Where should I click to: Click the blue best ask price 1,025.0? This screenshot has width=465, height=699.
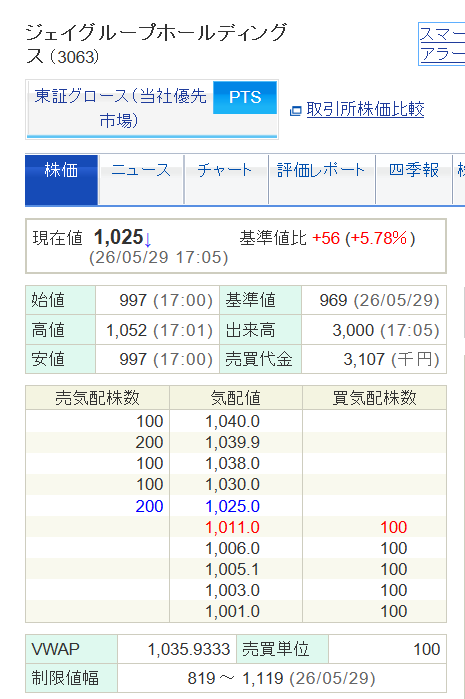(232, 506)
